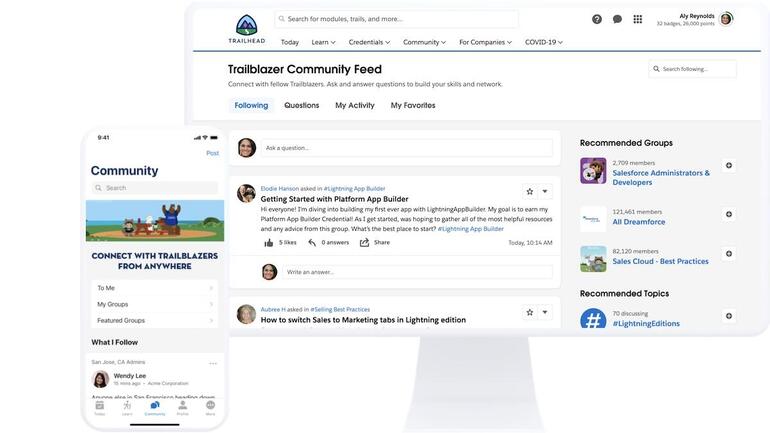Click the #LightningEditions hashtag icon
This screenshot has width=770, height=433.
click(x=593, y=319)
